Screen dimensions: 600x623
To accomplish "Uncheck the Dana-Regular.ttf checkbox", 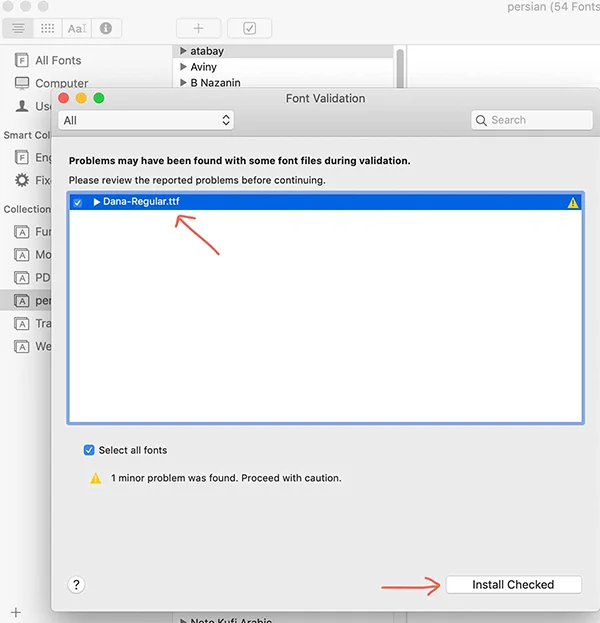I will coord(78,202).
